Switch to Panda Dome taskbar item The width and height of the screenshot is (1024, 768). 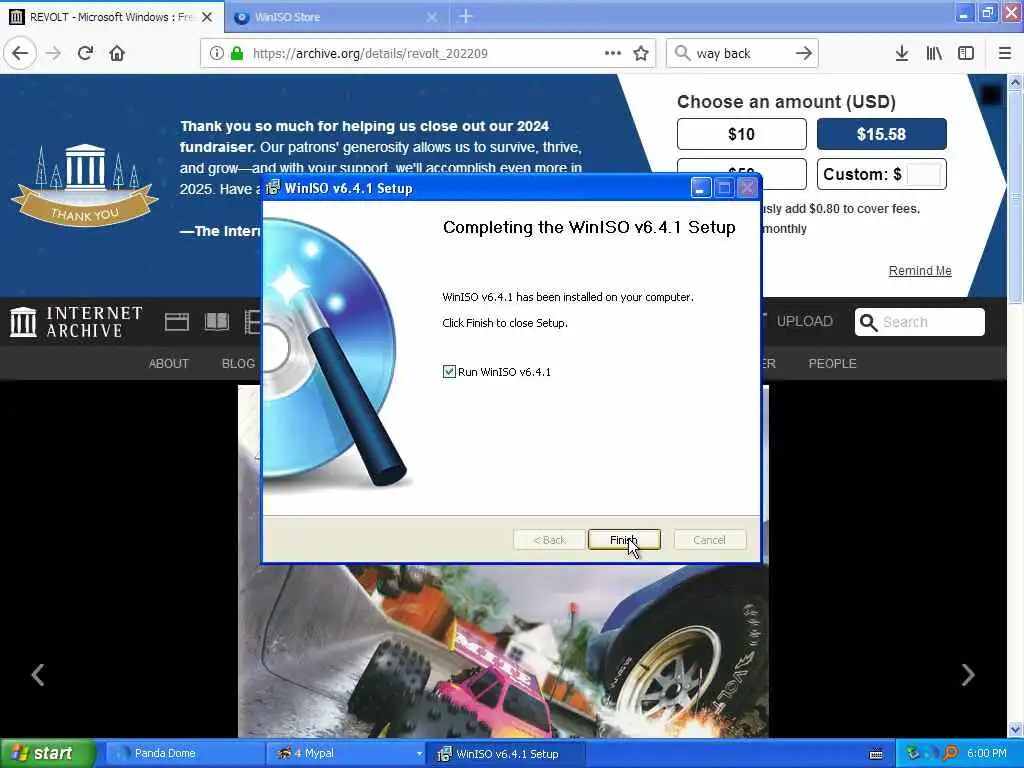(x=184, y=753)
